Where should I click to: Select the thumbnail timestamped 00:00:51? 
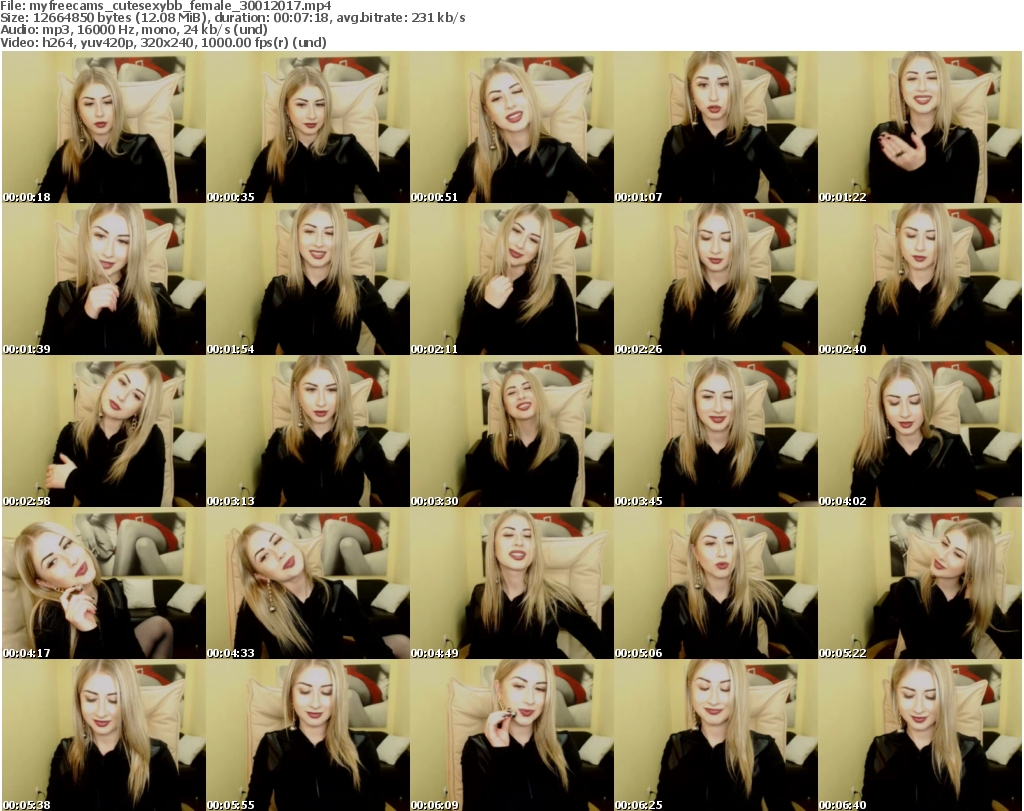(x=511, y=127)
